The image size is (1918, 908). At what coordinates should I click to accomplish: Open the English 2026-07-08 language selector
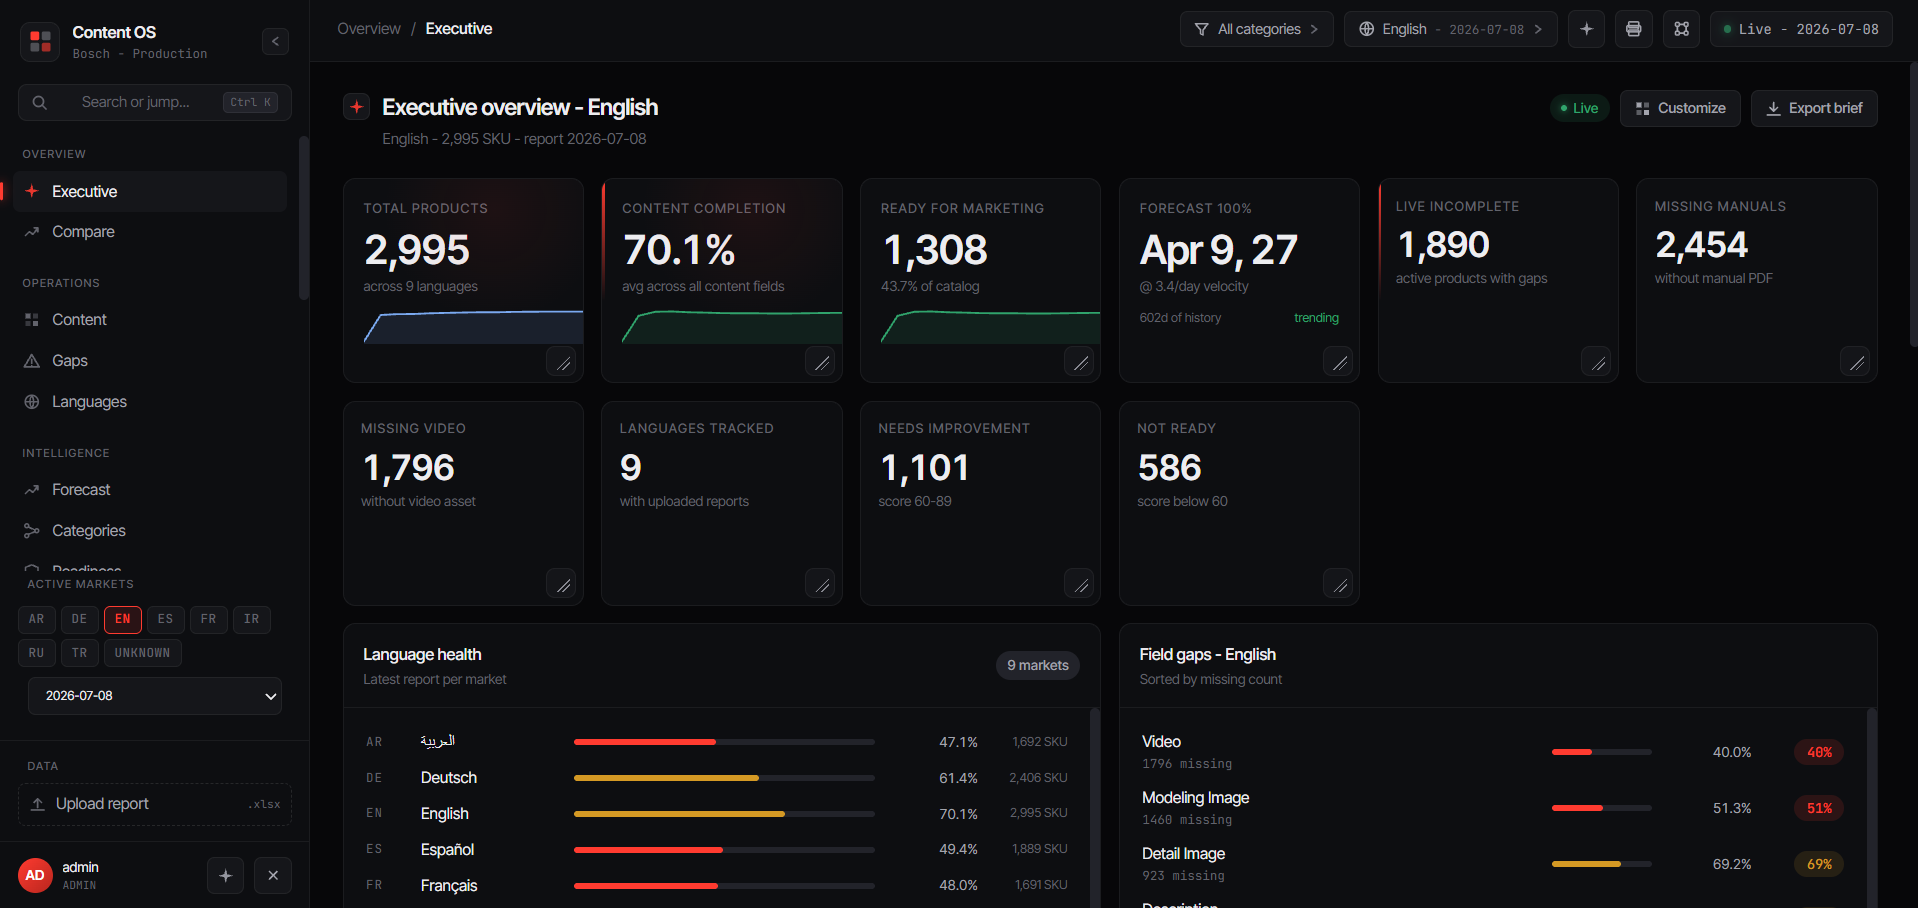tap(1450, 29)
